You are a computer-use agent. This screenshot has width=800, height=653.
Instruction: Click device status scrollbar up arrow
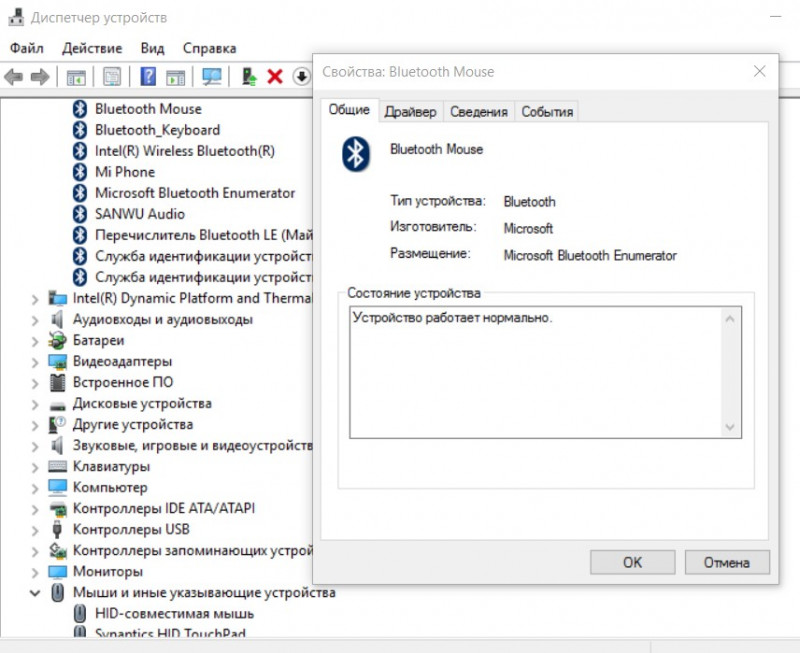[x=730, y=319]
